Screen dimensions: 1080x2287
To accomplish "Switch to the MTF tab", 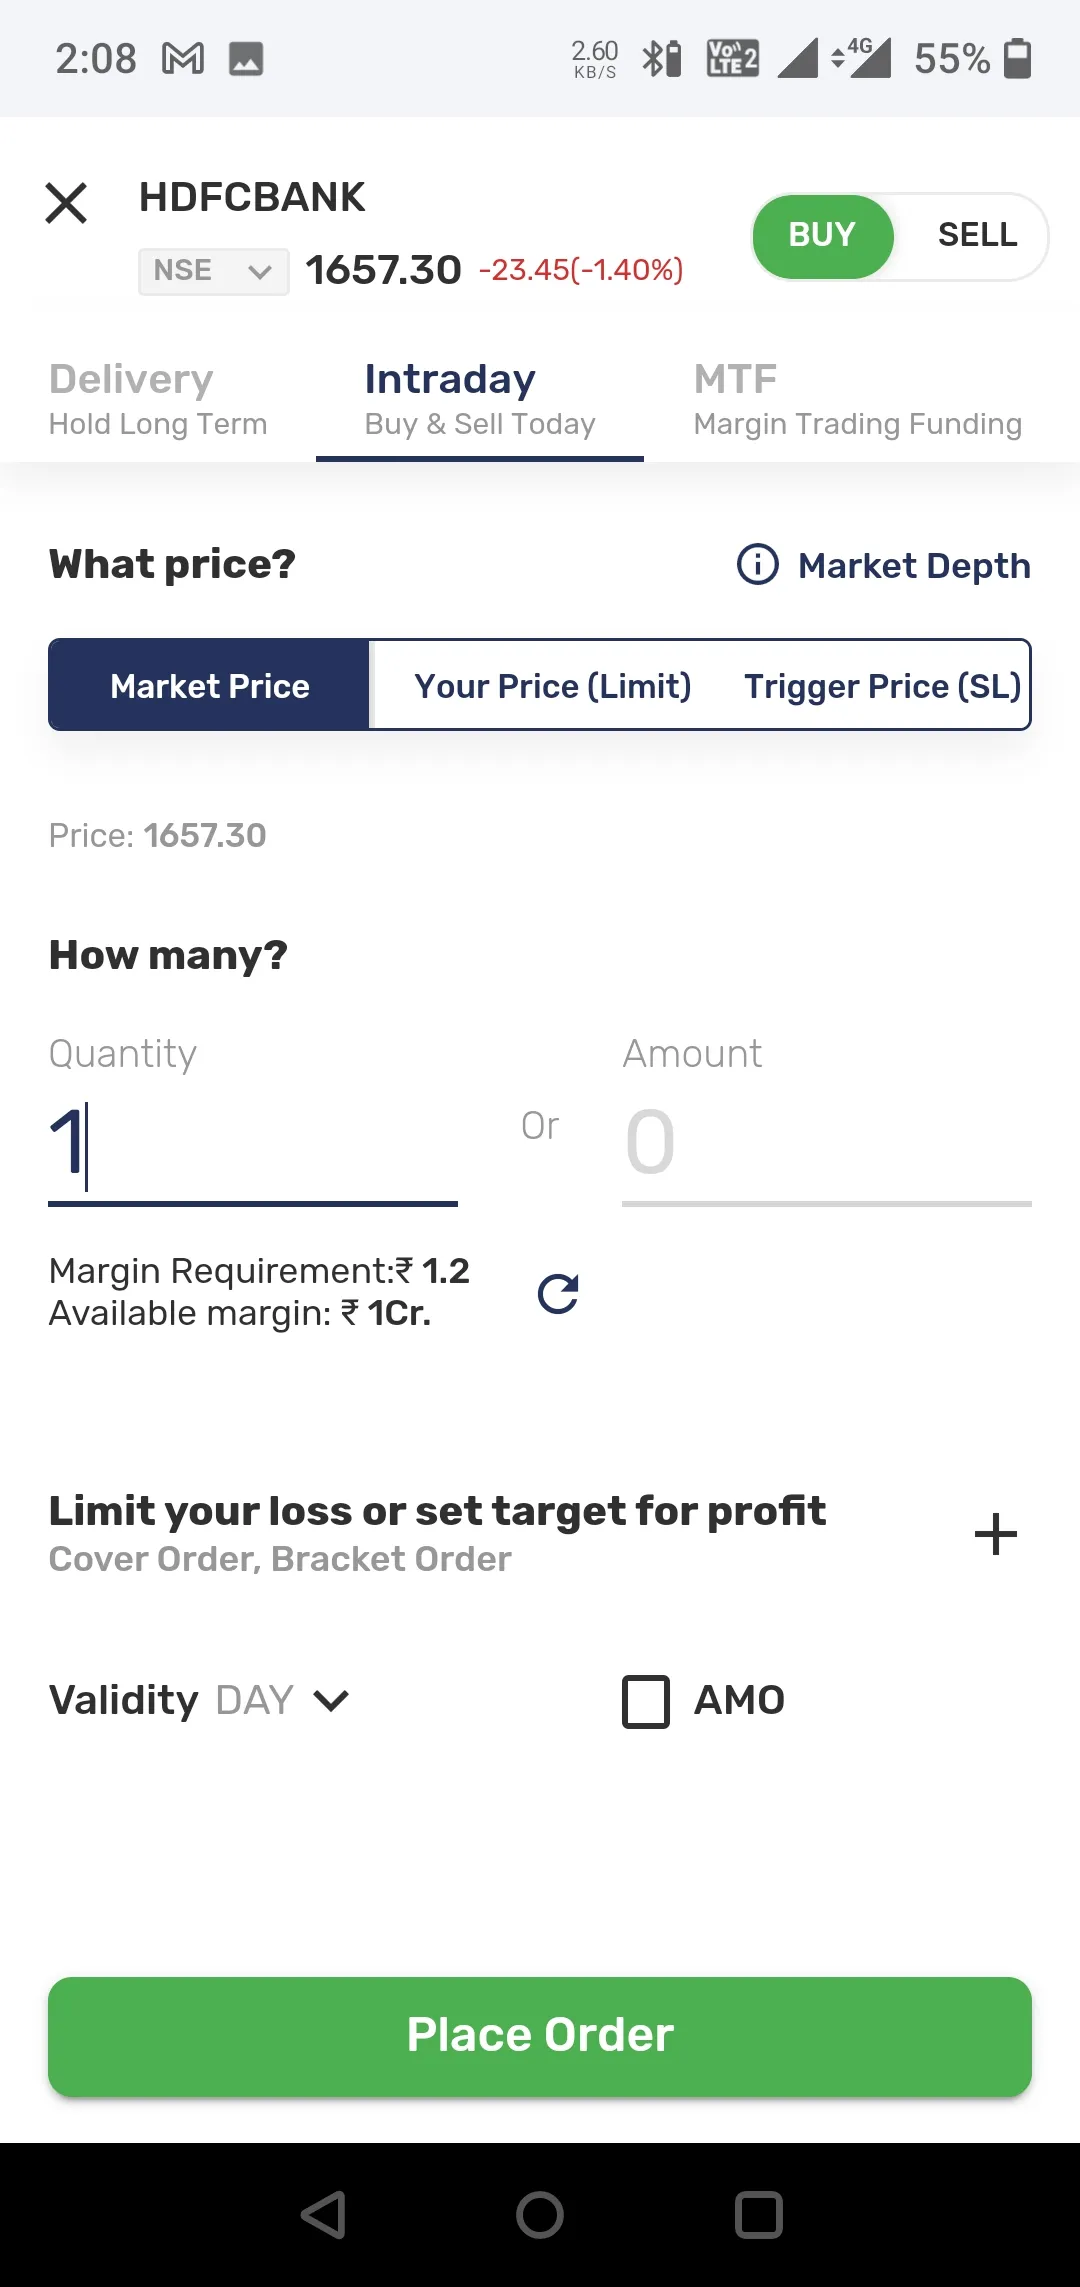I will [x=857, y=399].
